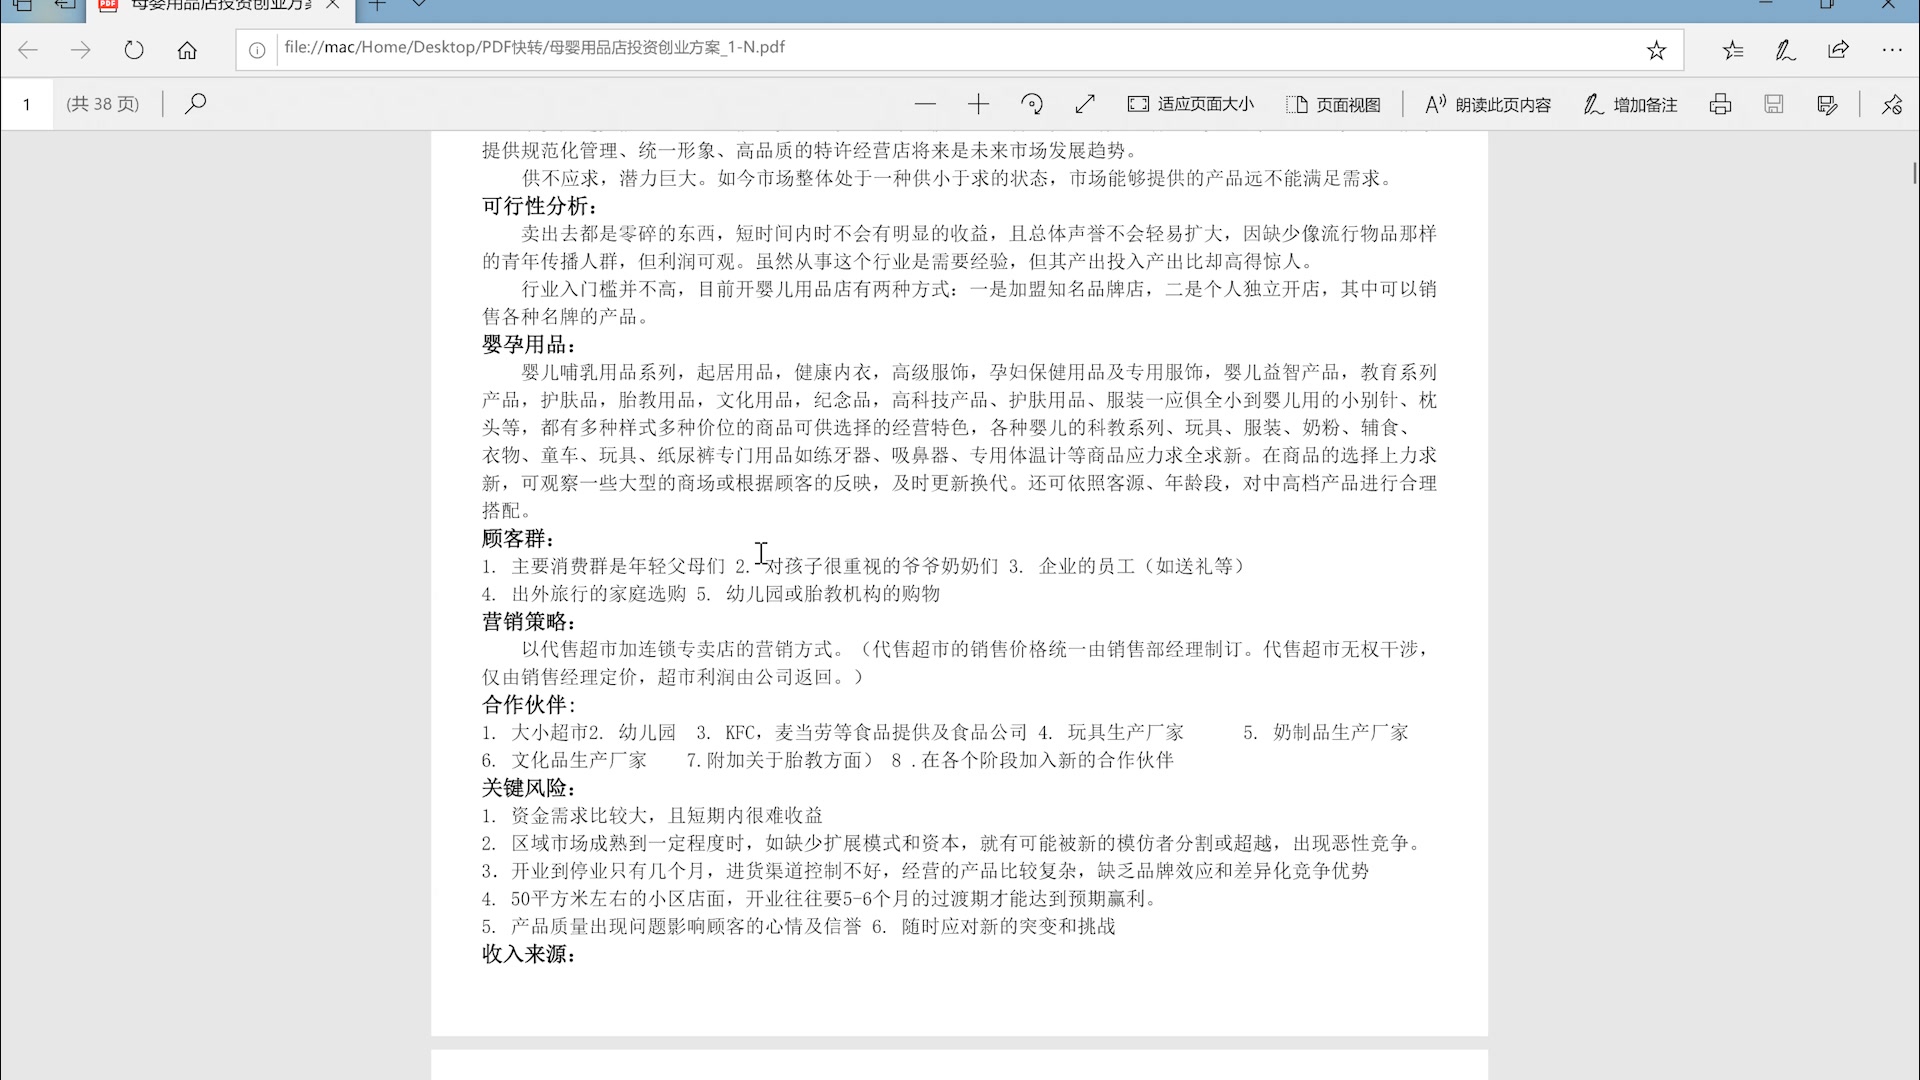Go back to the previous page
This screenshot has width=1920, height=1080.
[x=28, y=50]
